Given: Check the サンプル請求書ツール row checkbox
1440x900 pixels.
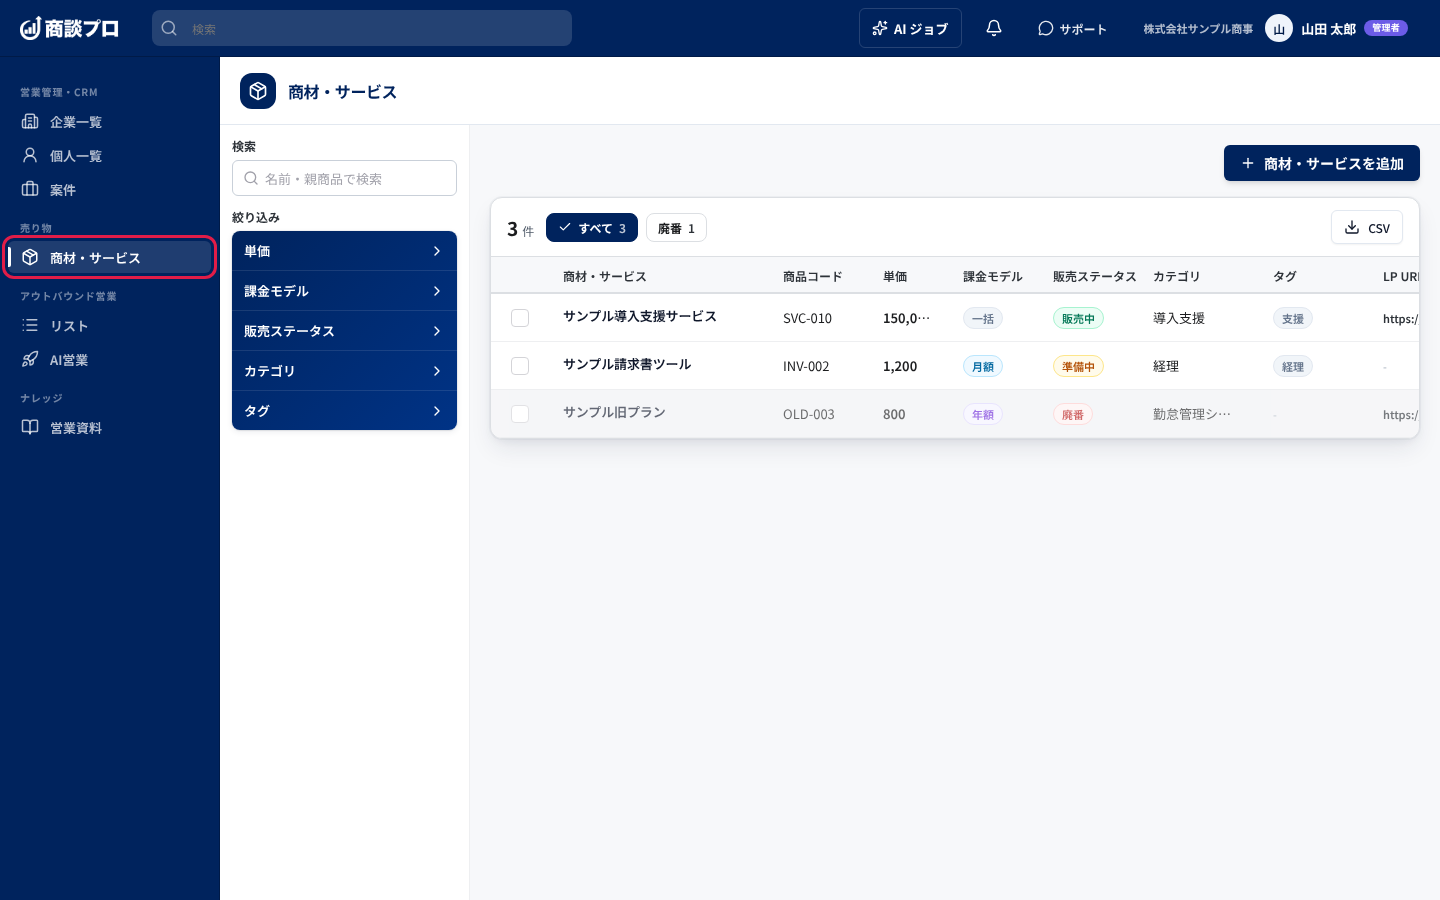Looking at the screenshot, I should tap(520, 366).
